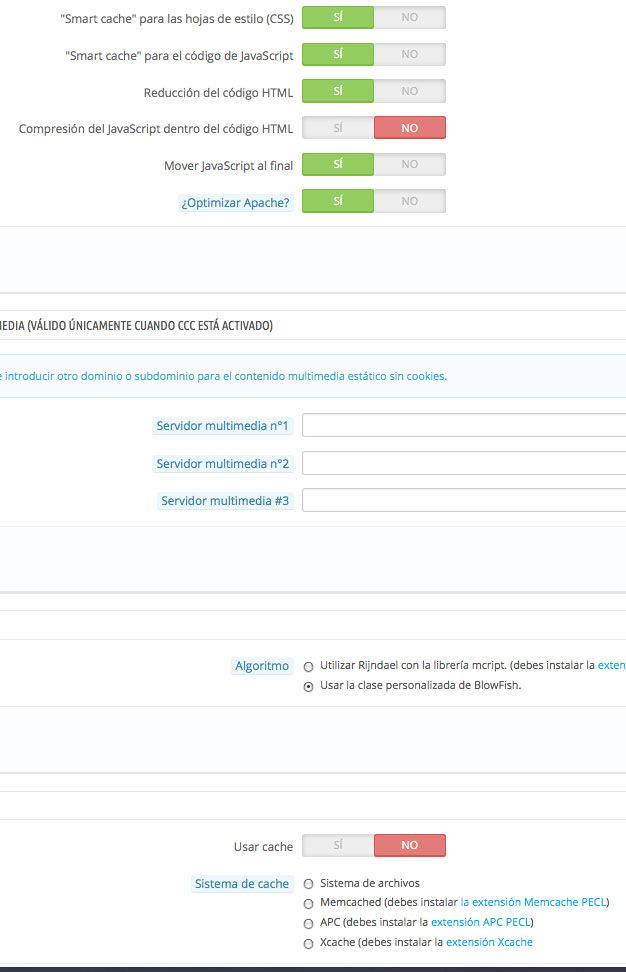Image resolution: width=626 pixels, height=972 pixels.
Task: Click NO for Usar cache
Action: [410, 845]
